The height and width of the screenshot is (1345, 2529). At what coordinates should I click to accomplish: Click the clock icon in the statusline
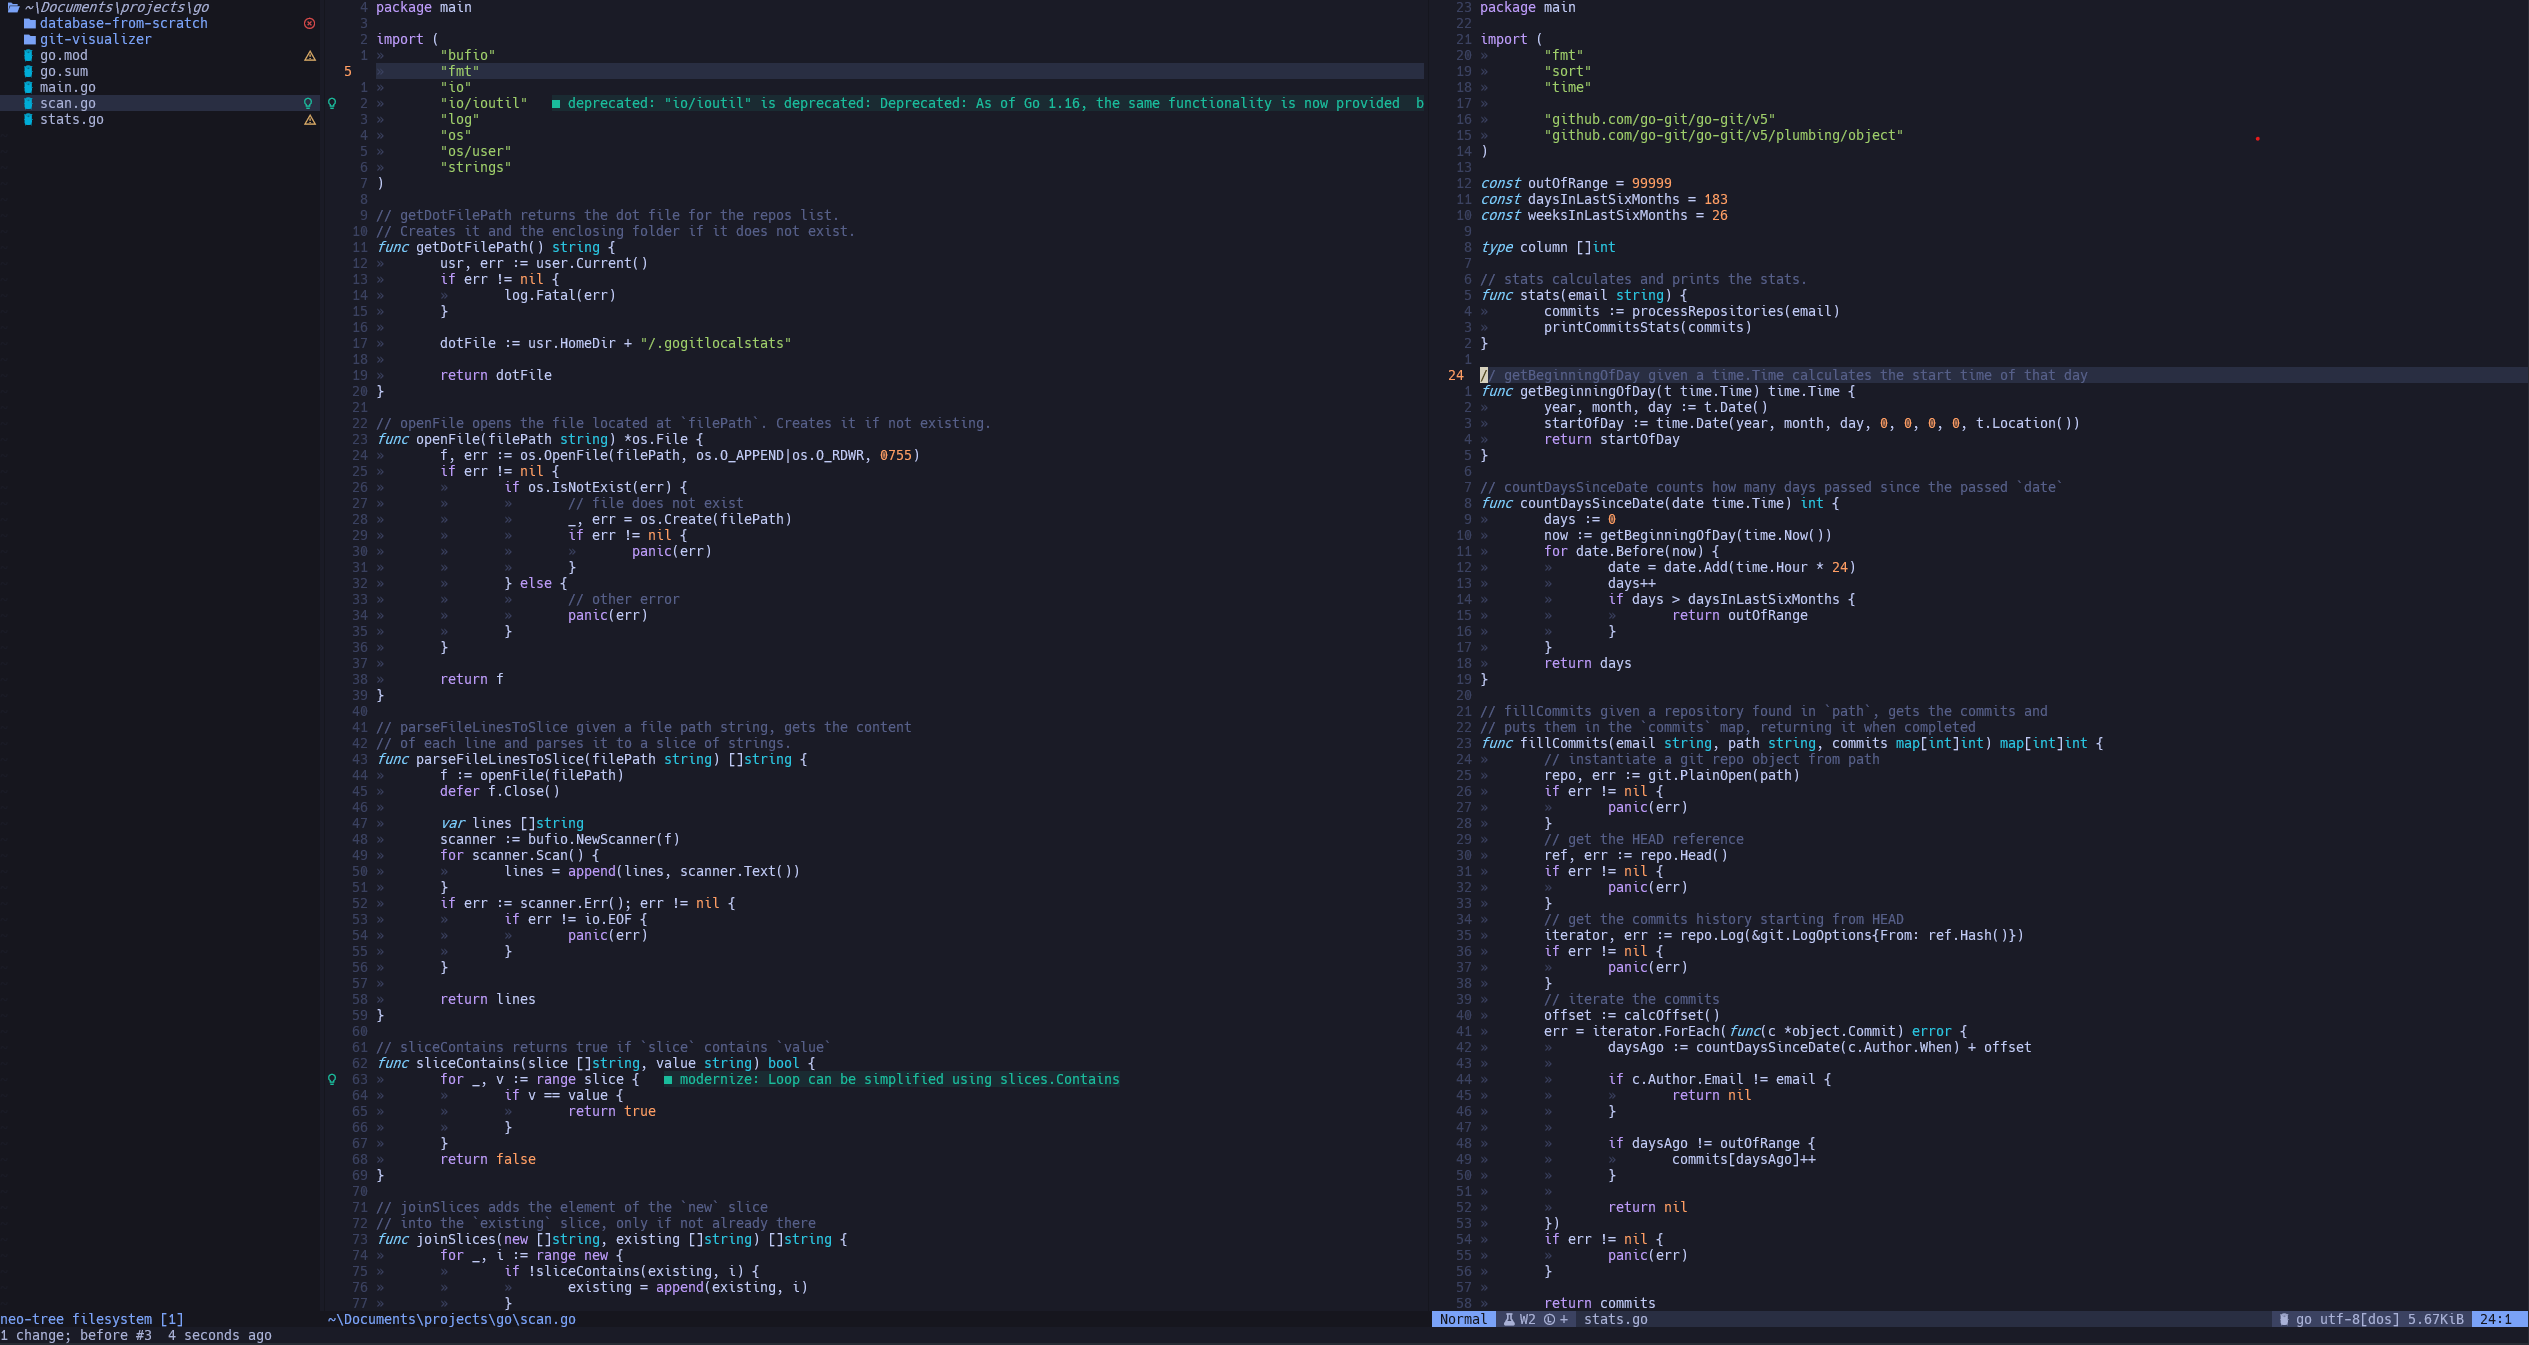[1549, 1319]
